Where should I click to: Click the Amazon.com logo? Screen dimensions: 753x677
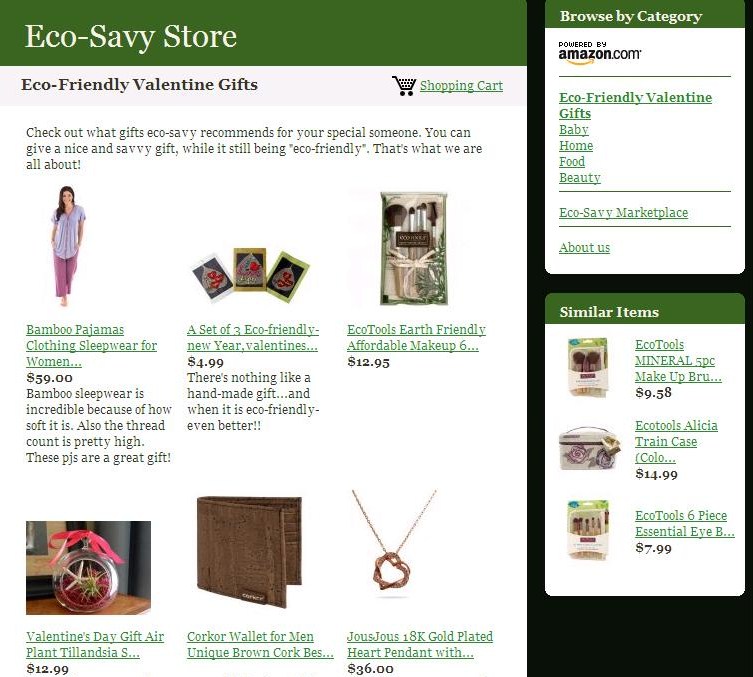[x=599, y=53]
